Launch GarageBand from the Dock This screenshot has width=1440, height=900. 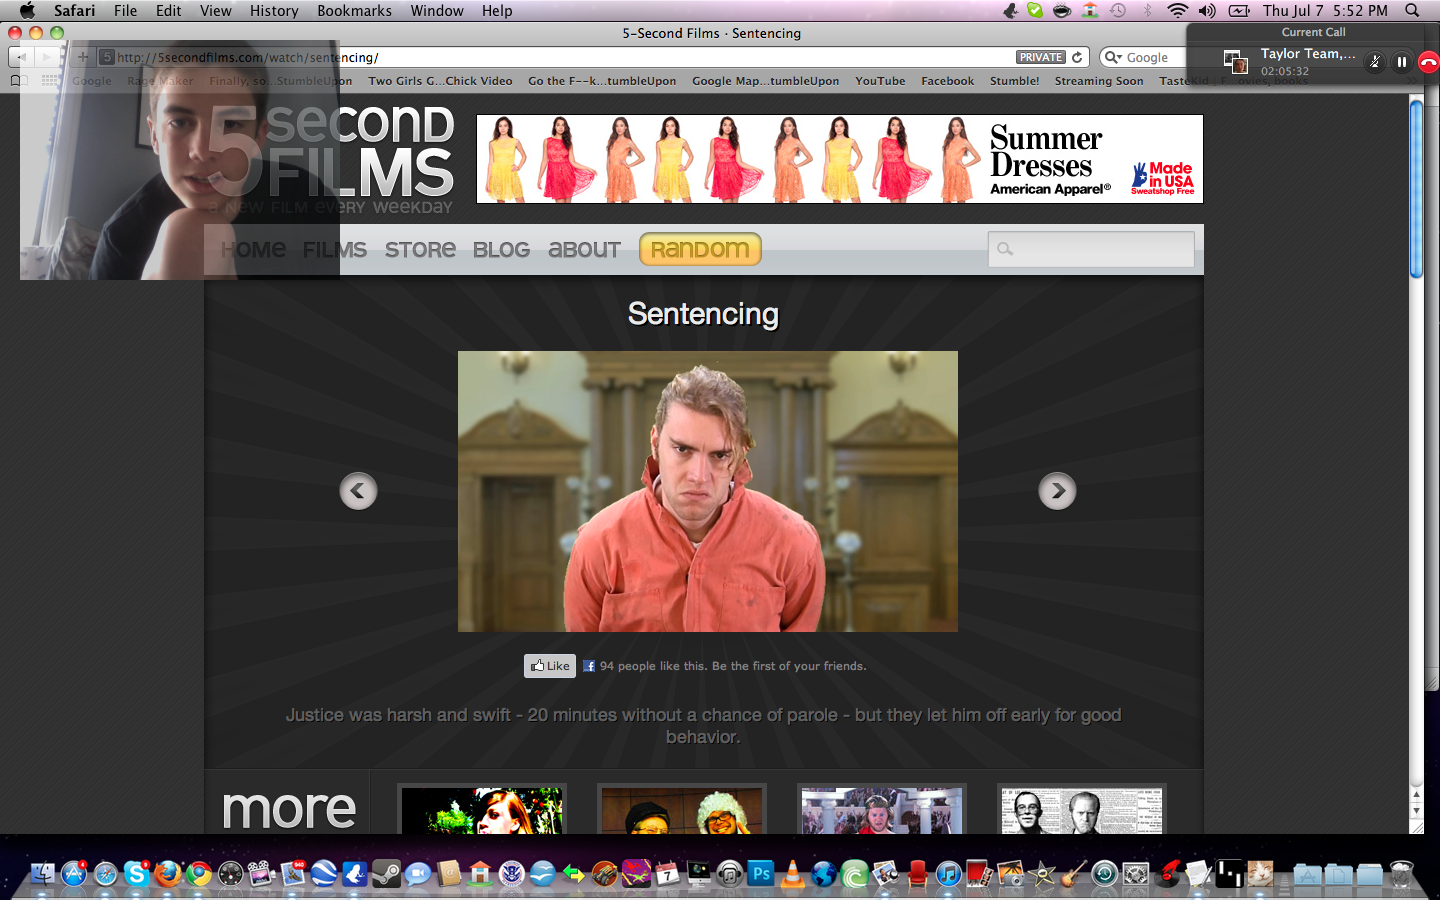(1074, 873)
